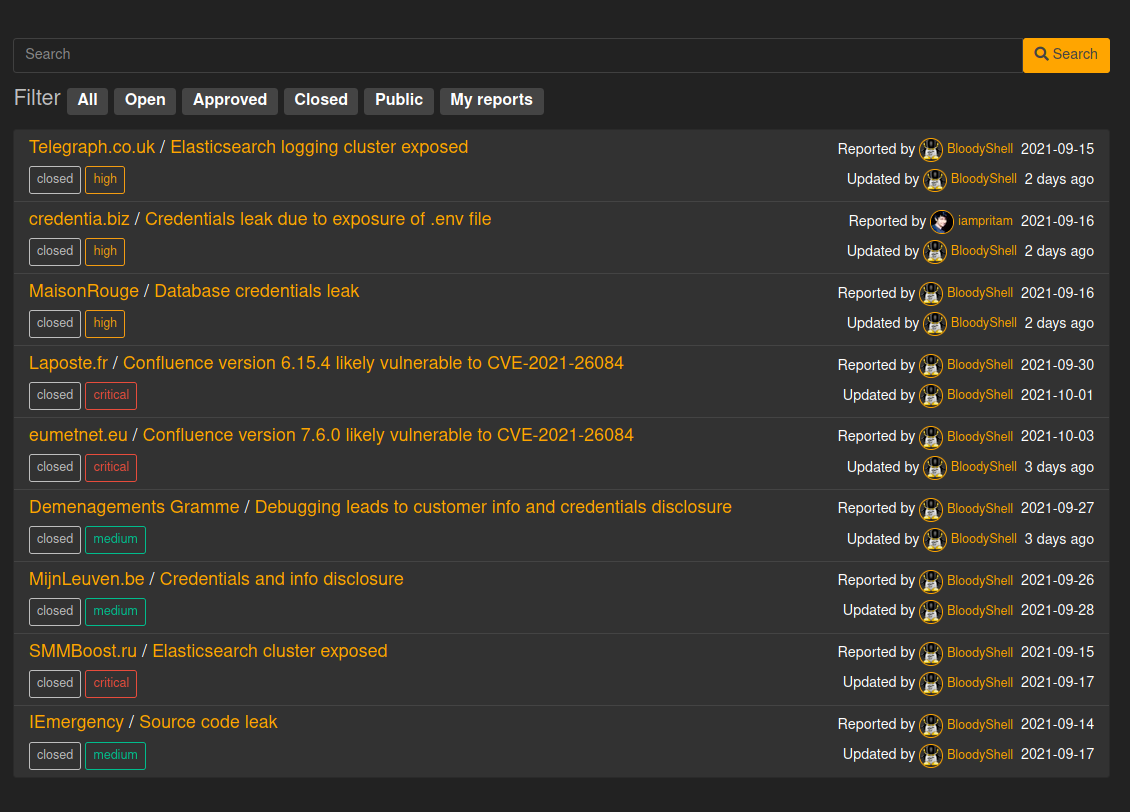The width and height of the screenshot is (1130, 812).
Task: Click iampritam avatar on credentia.biz report
Action: pos(942,221)
